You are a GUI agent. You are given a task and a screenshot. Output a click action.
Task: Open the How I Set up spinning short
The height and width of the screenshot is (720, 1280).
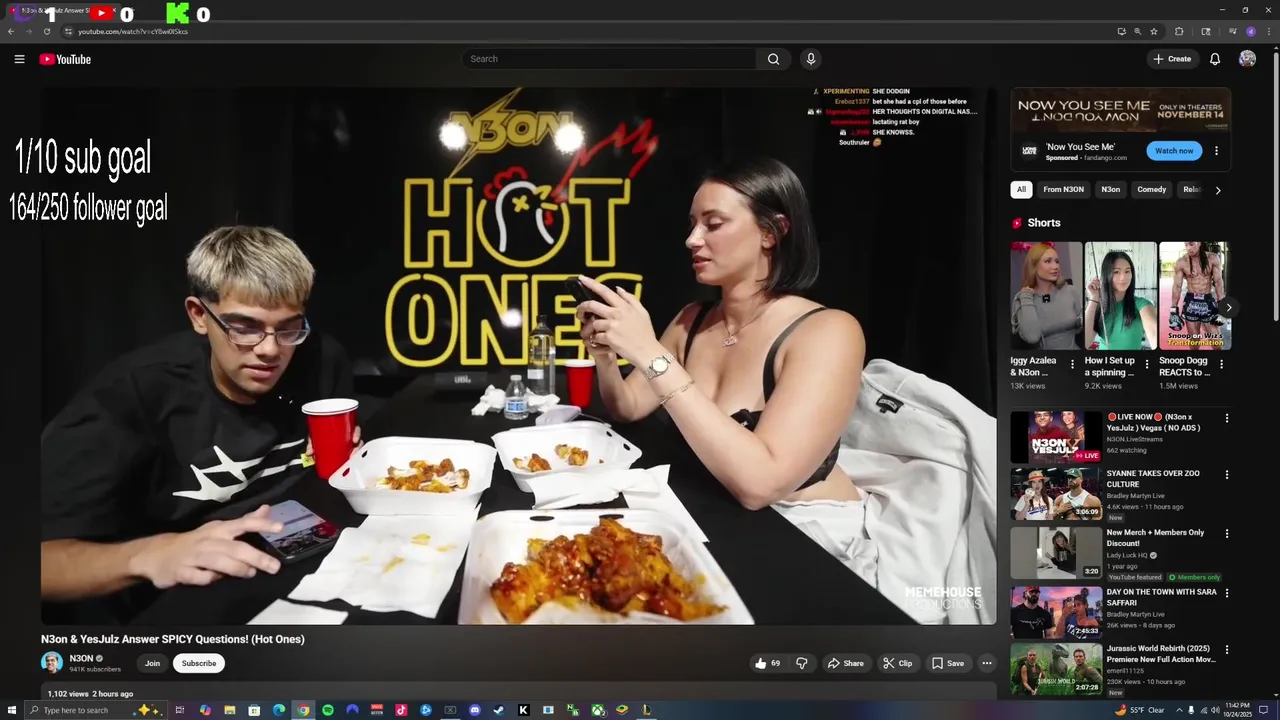(x=1120, y=296)
